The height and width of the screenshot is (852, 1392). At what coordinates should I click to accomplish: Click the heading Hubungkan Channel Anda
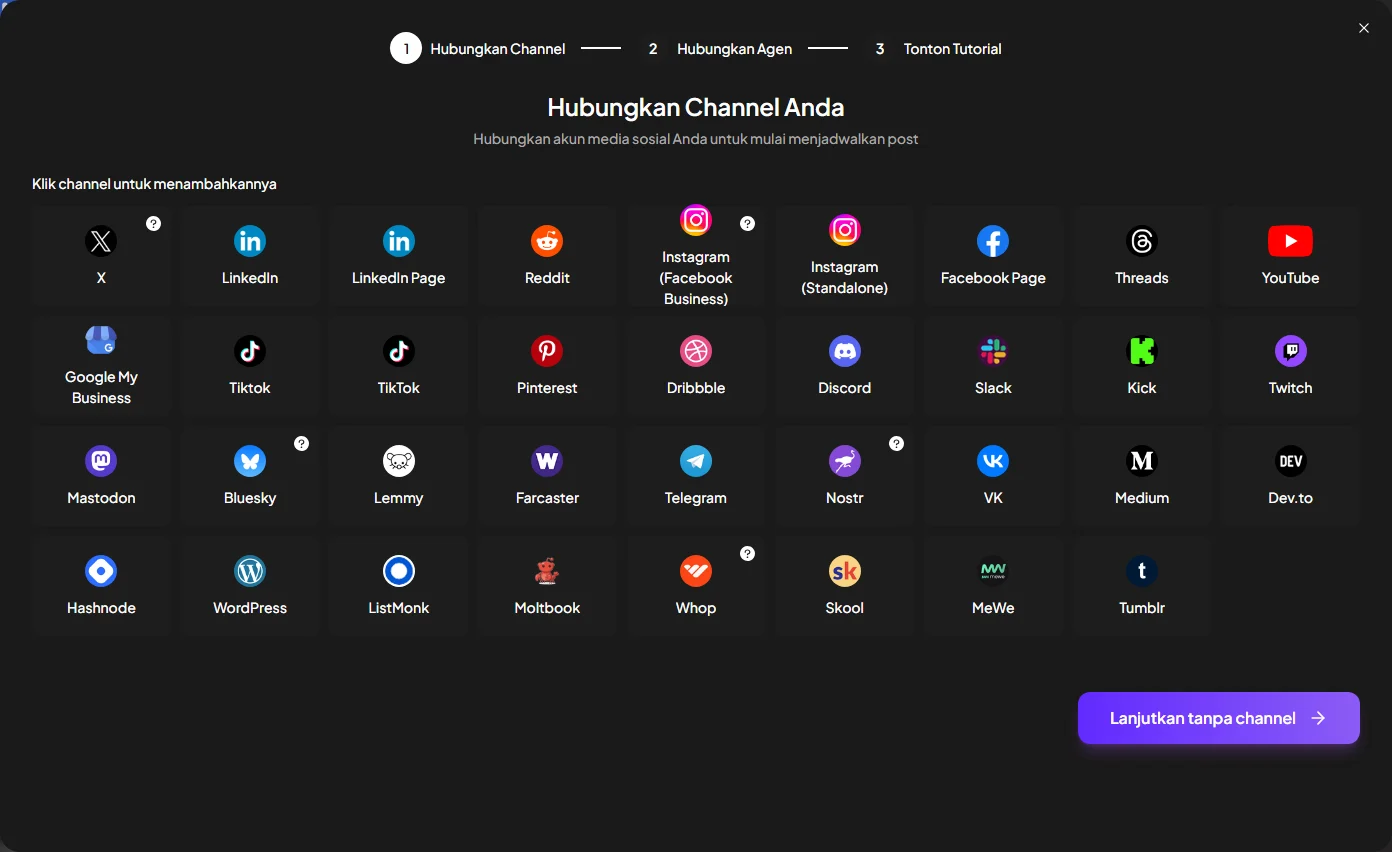[696, 107]
